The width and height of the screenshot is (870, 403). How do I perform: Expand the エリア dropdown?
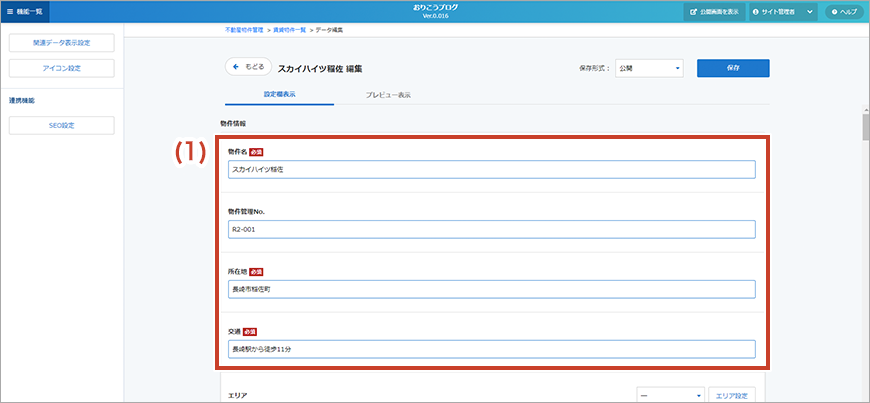click(670, 396)
